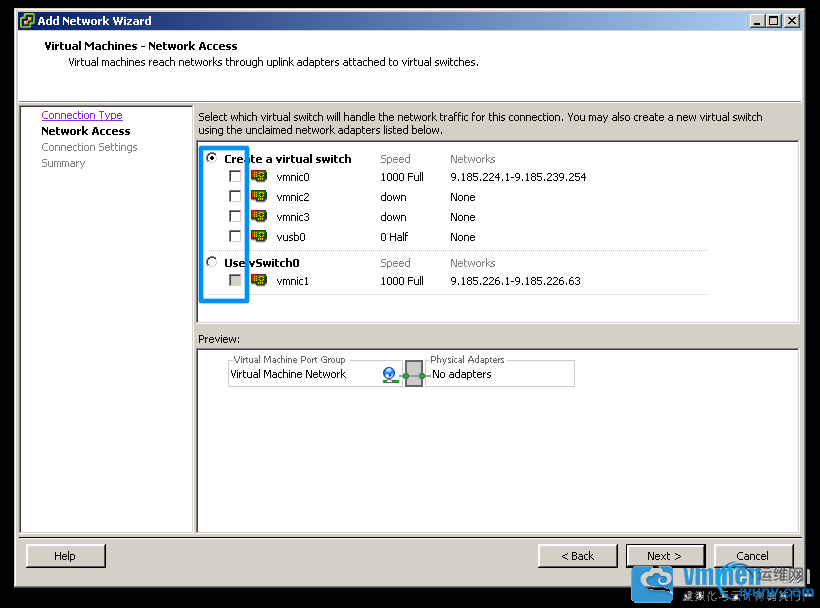Click the Use vSwitch0 label
This screenshot has height=608, width=820.
point(261,263)
